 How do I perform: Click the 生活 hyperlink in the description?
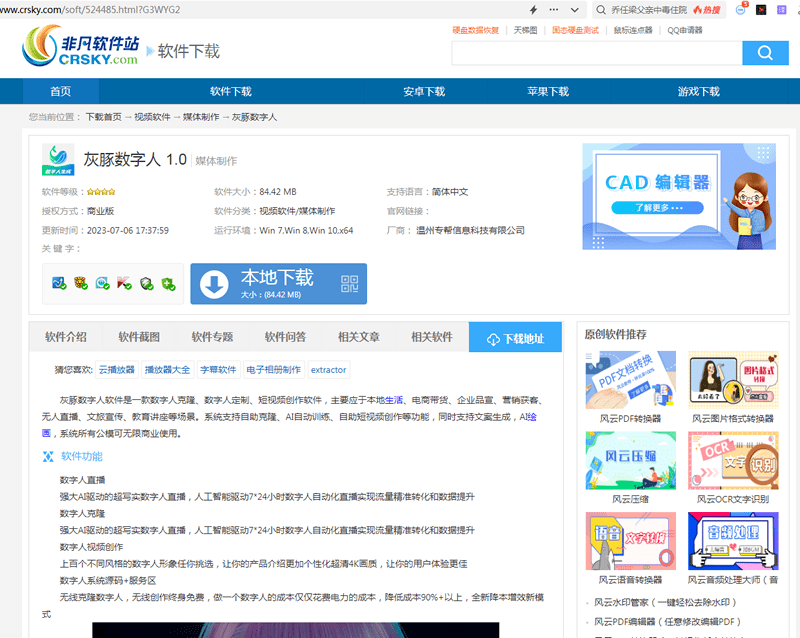(394, 400)
